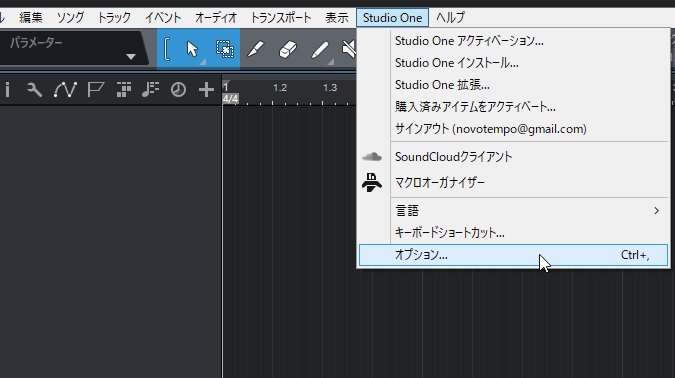
Task: Open the イベント menu
Action: pyautogui.click(x=163, y=18)
